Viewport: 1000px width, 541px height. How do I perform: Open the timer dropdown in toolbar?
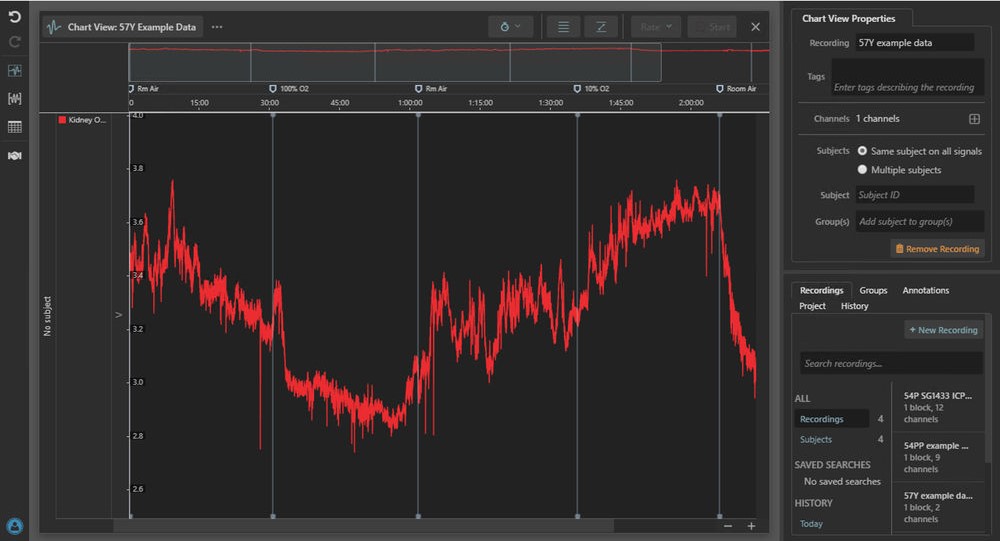coord(510,27)
